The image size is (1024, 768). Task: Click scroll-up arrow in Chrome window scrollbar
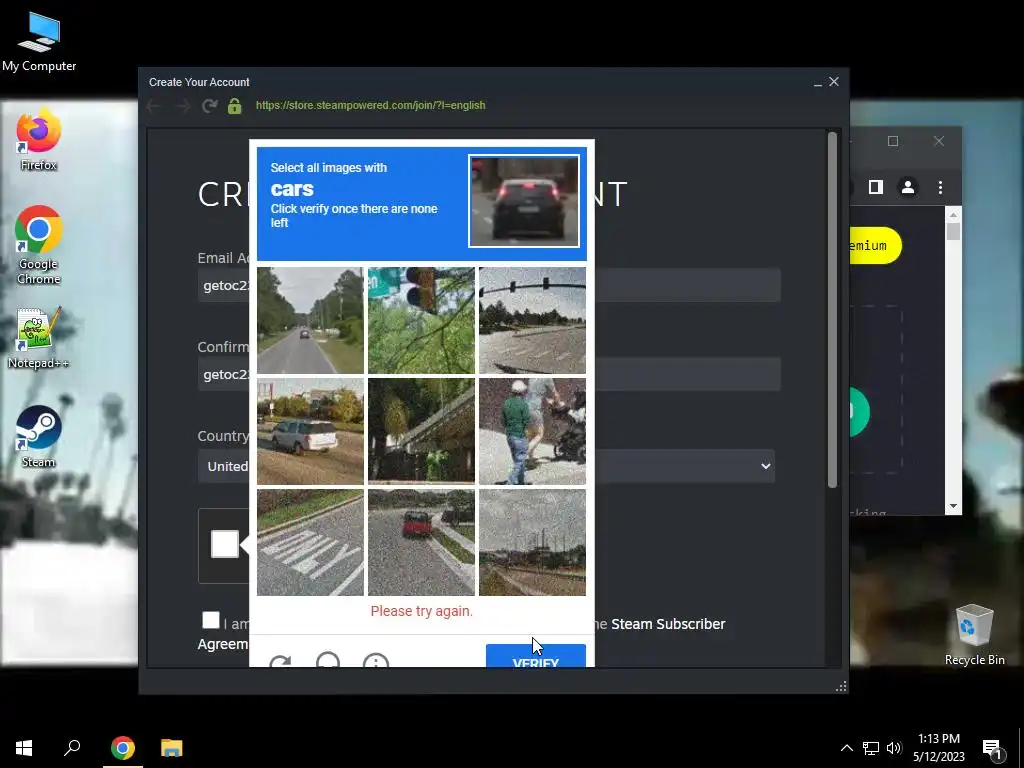pos(953,215)
